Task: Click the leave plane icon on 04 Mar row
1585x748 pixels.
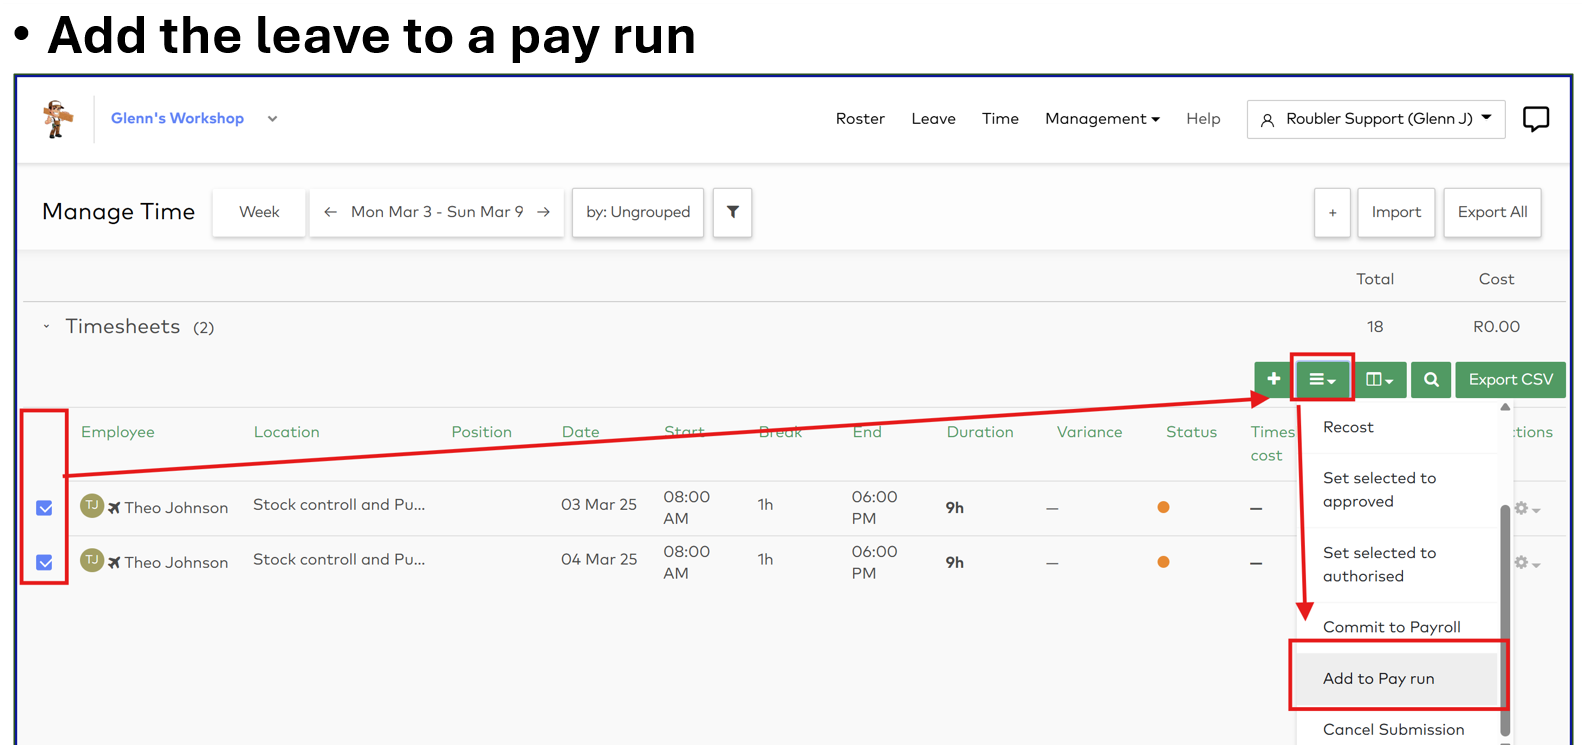Action: (x=114, y=563)
